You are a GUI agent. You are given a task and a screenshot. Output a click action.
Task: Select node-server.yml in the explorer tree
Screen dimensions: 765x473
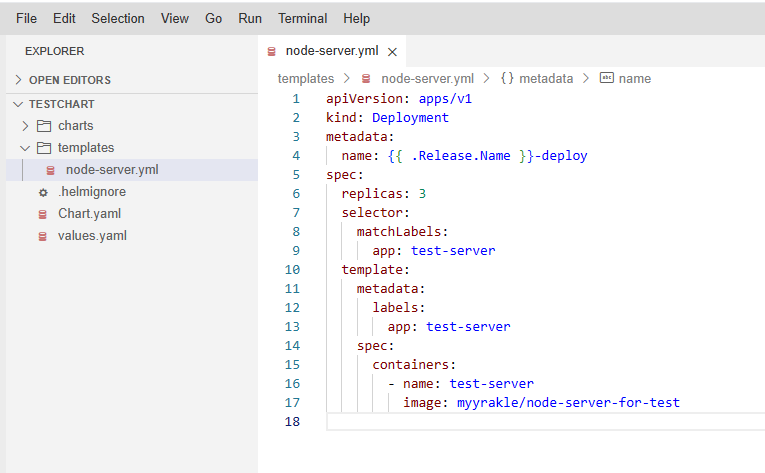click(112, 170)
